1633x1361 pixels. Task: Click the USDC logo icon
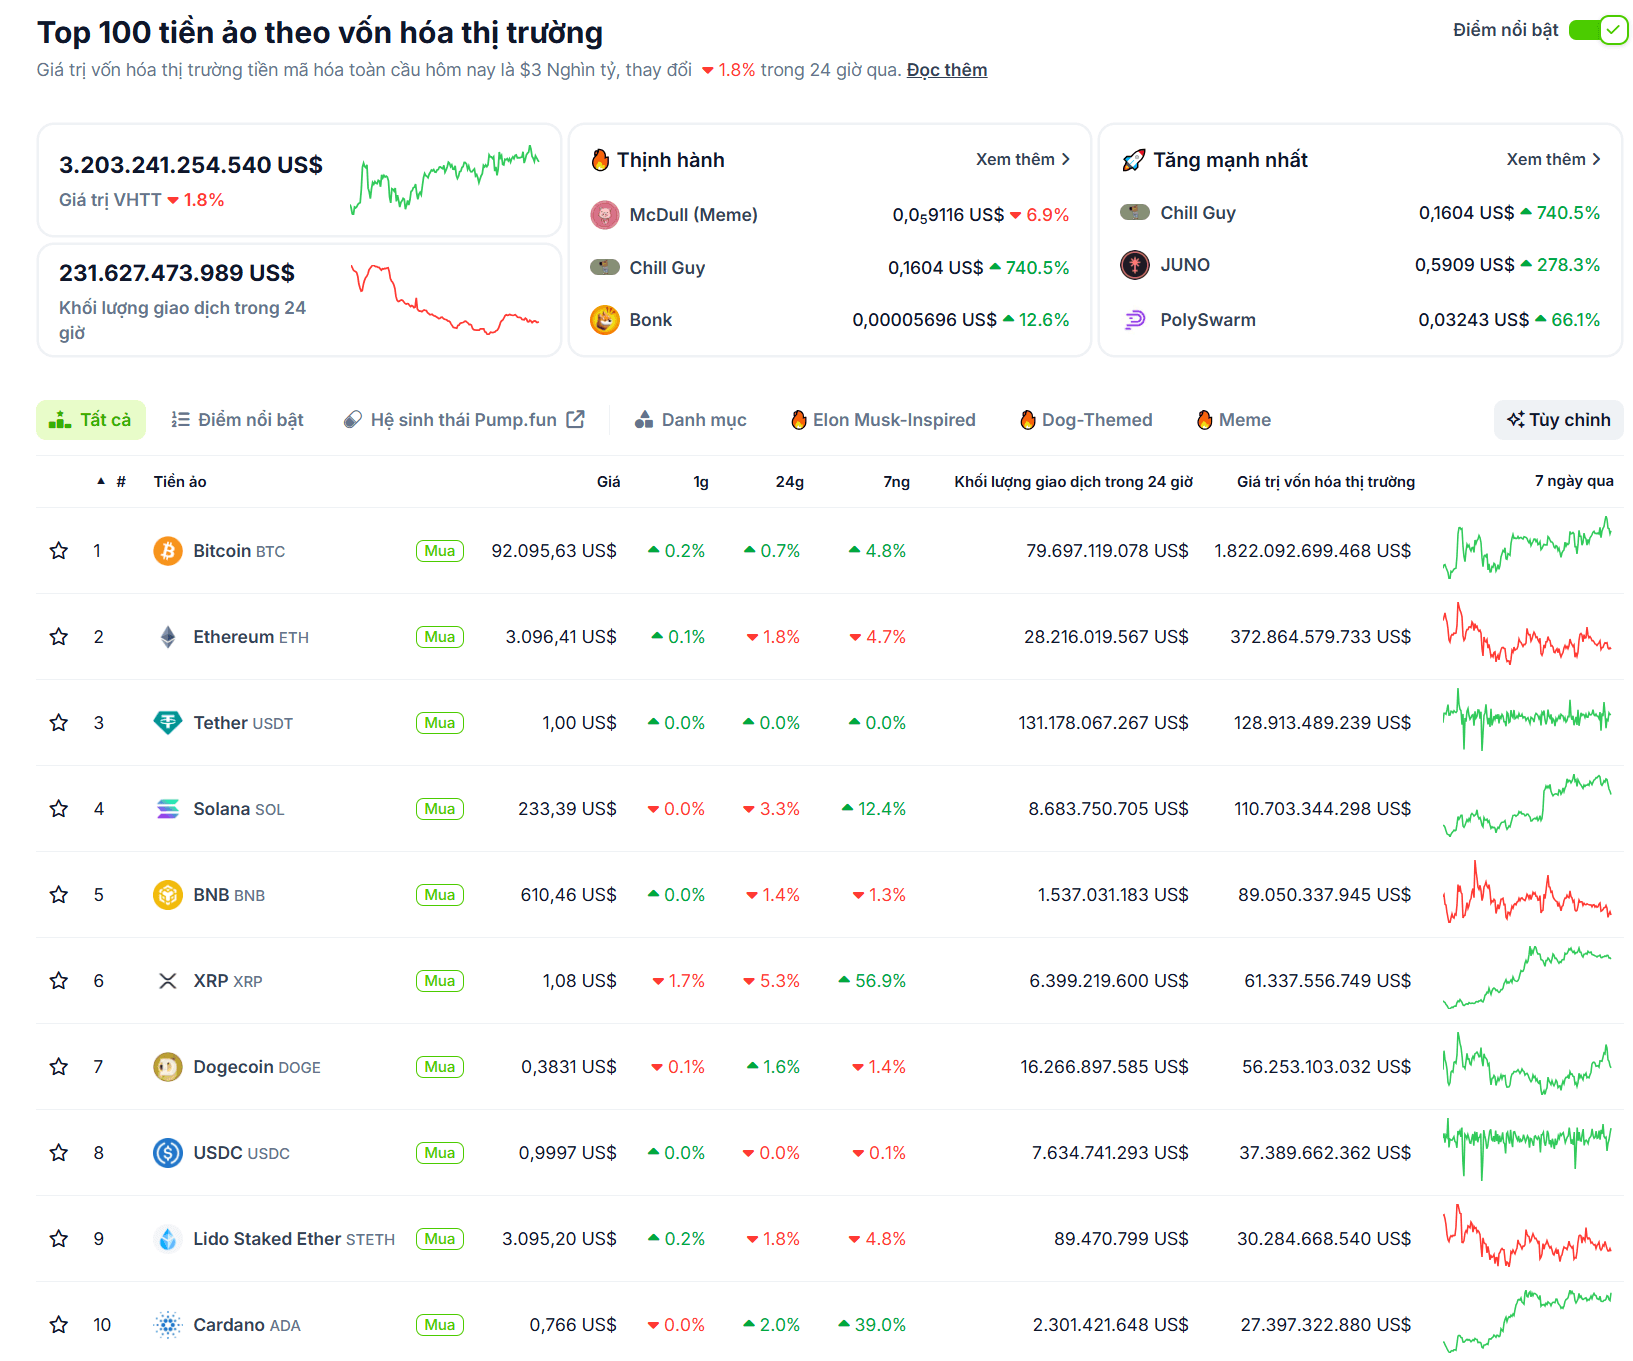(x=168, y=1153)
